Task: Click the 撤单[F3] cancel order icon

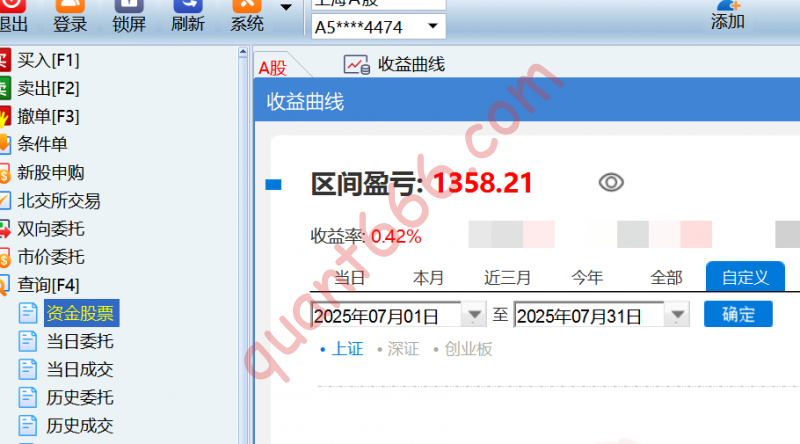Action: point(5,116)
